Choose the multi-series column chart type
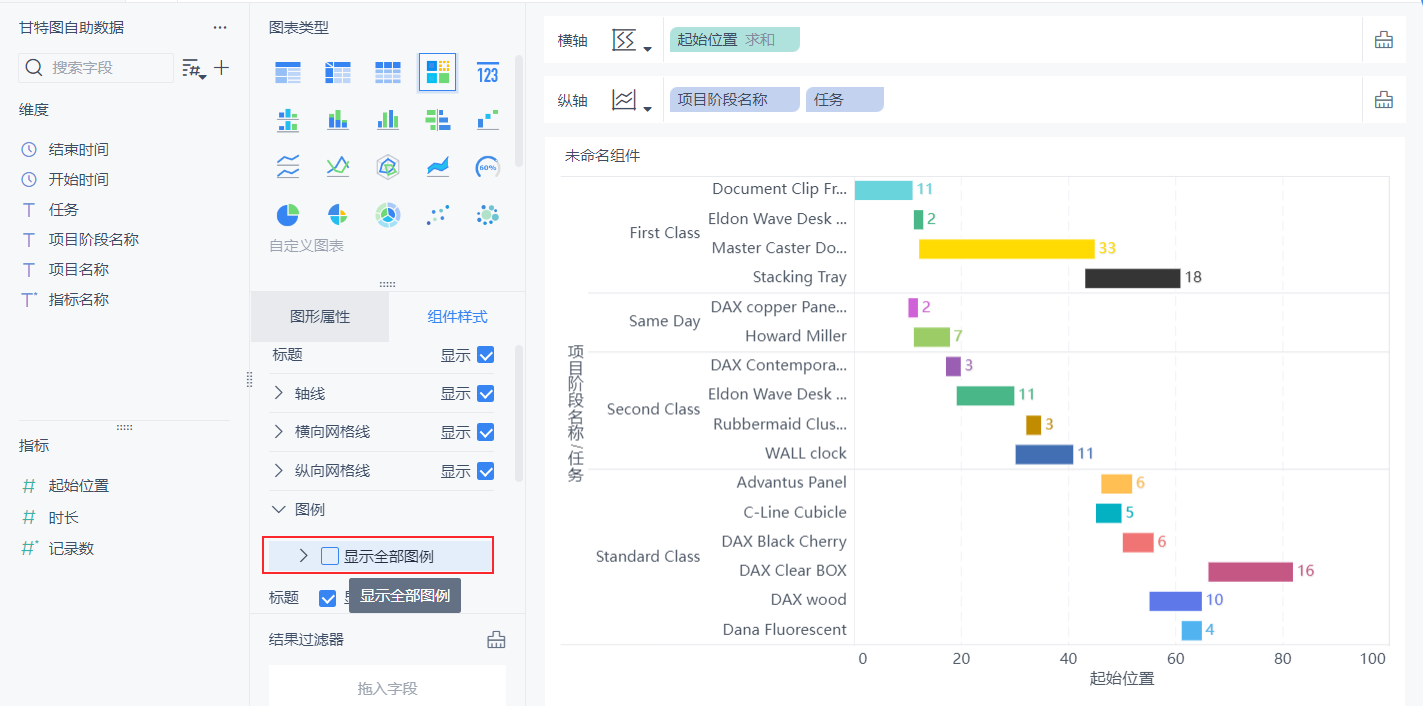Image resolution: width=1423 pixels, height=706 pixels. [x=388, y=120]
